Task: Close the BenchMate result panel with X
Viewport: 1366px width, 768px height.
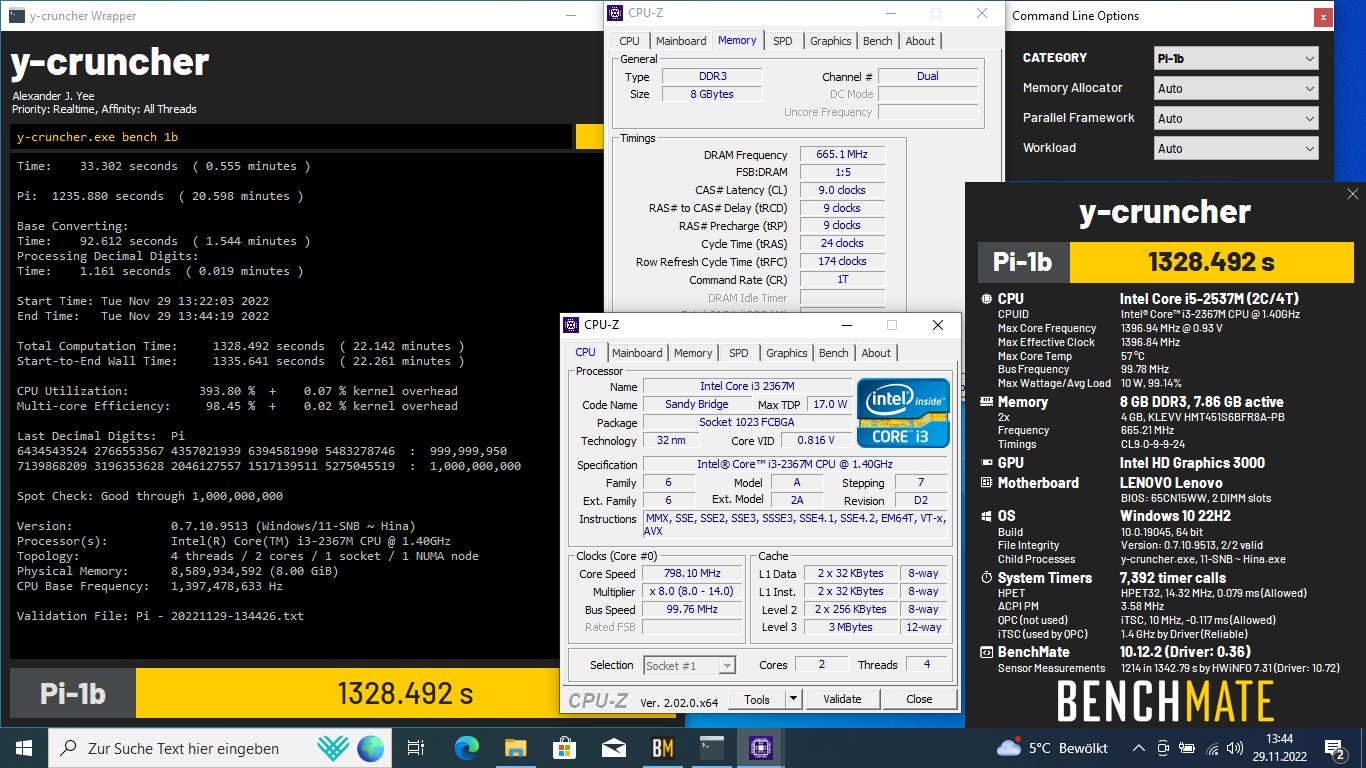Action: 1352,194
